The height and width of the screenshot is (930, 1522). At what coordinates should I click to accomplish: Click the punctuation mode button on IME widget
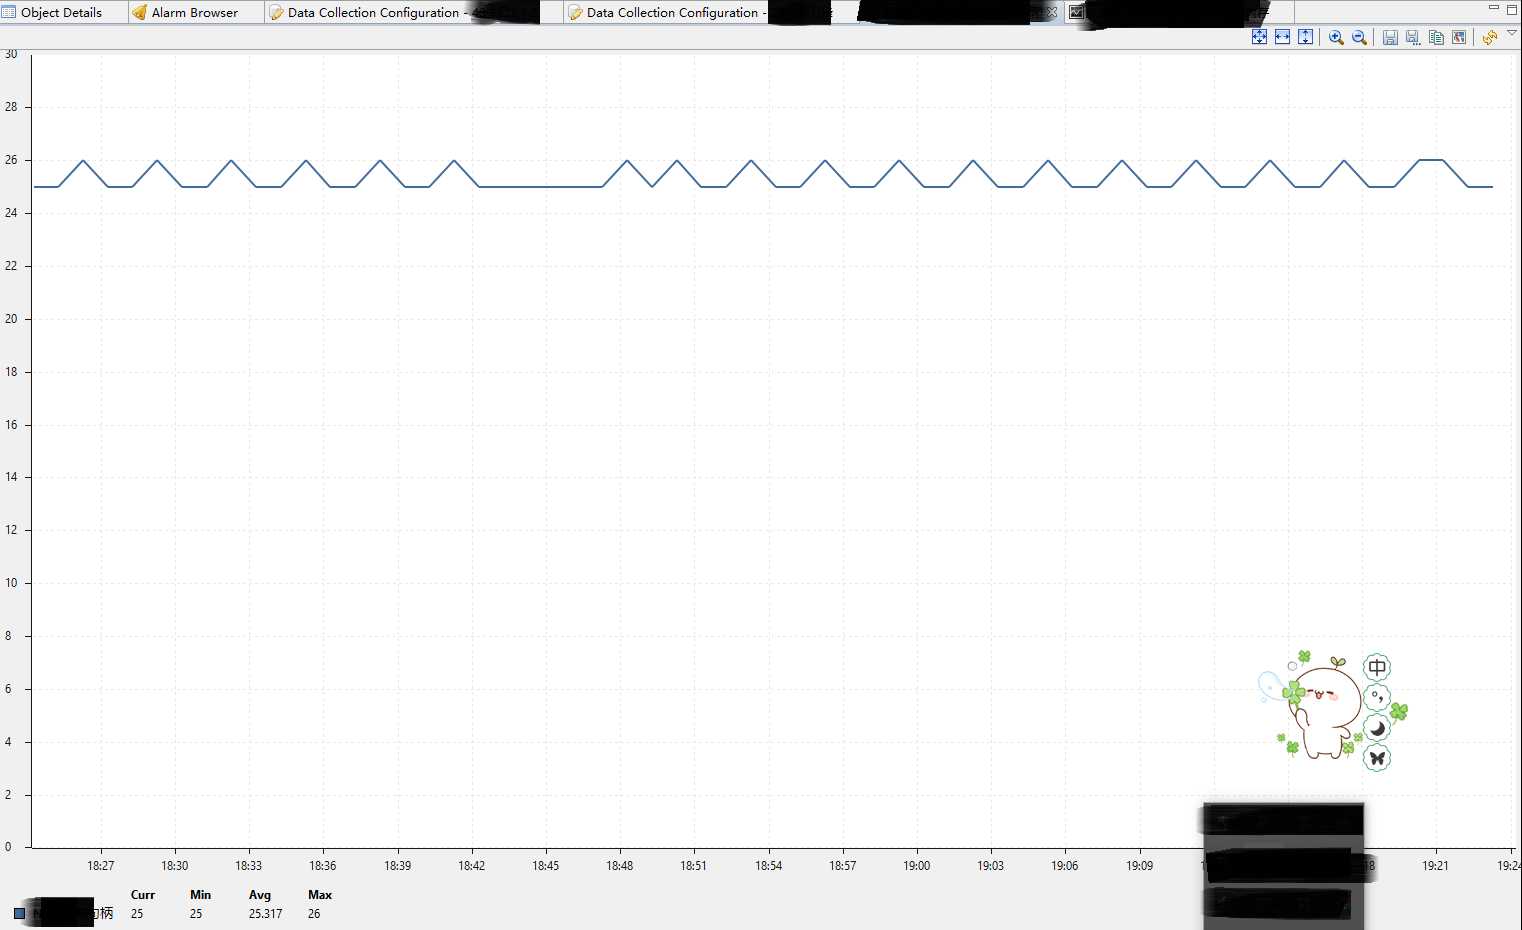pos(1377,697)
